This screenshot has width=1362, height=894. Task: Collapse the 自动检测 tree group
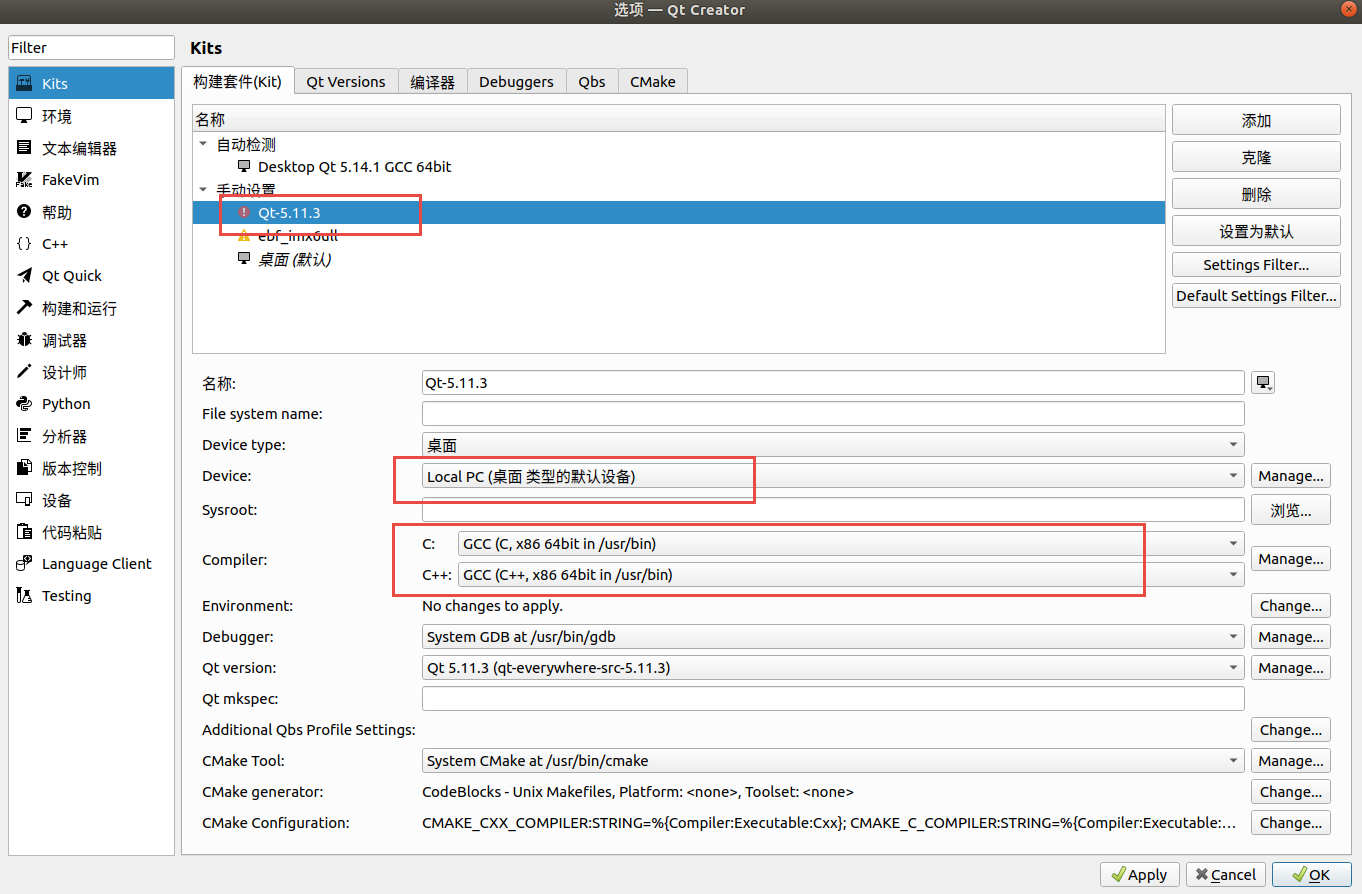click(x=204, y=144)
